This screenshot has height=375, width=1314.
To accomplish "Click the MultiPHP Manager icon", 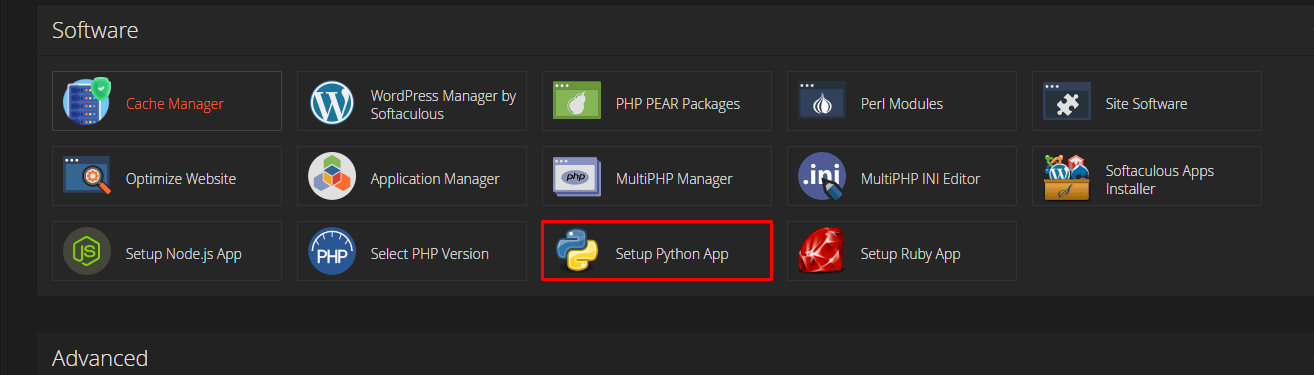I will point(577,177).
